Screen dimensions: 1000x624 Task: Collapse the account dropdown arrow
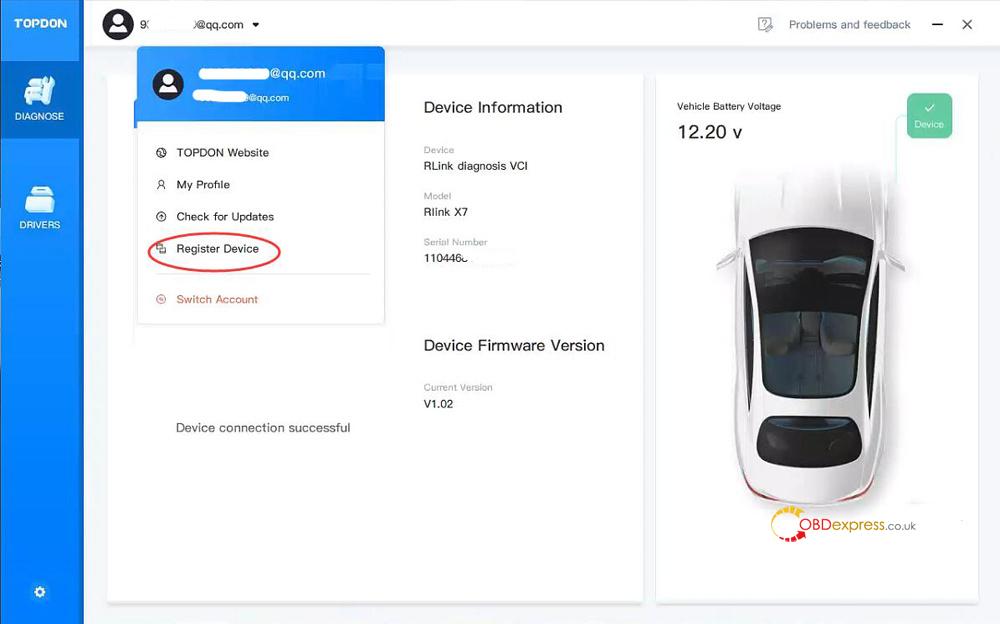pyautogui.click(x=256, y=25)
